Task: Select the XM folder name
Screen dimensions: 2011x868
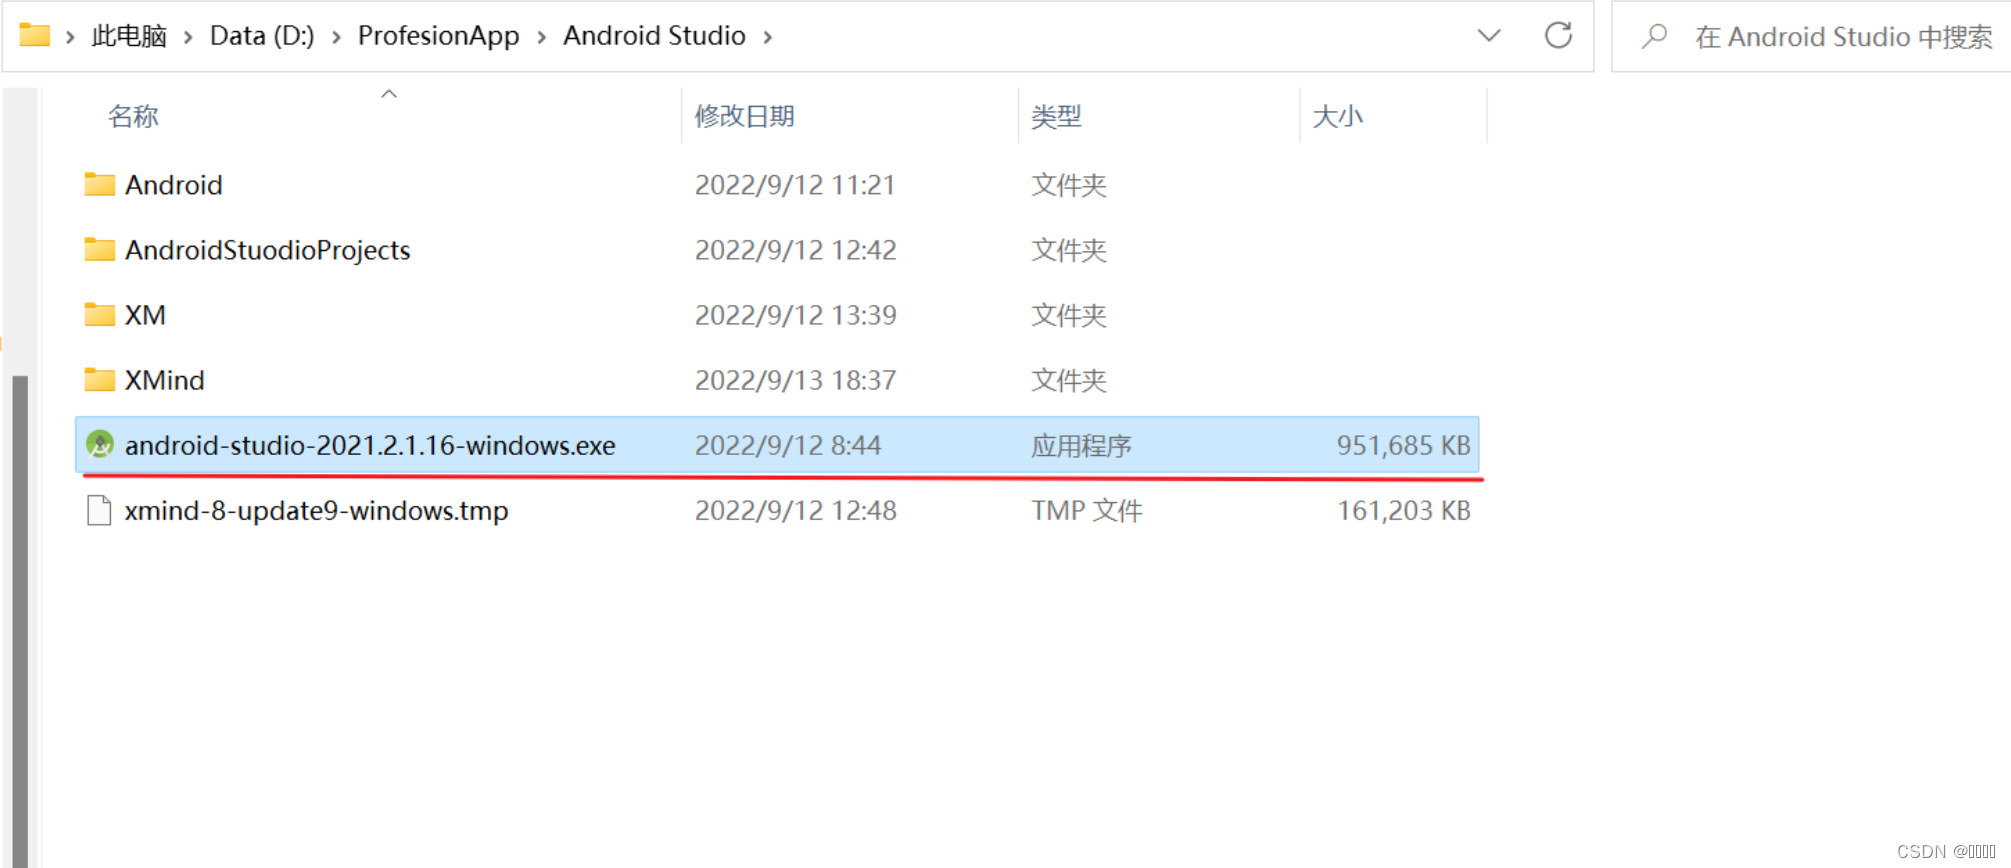Action: (x=145, y=316)
